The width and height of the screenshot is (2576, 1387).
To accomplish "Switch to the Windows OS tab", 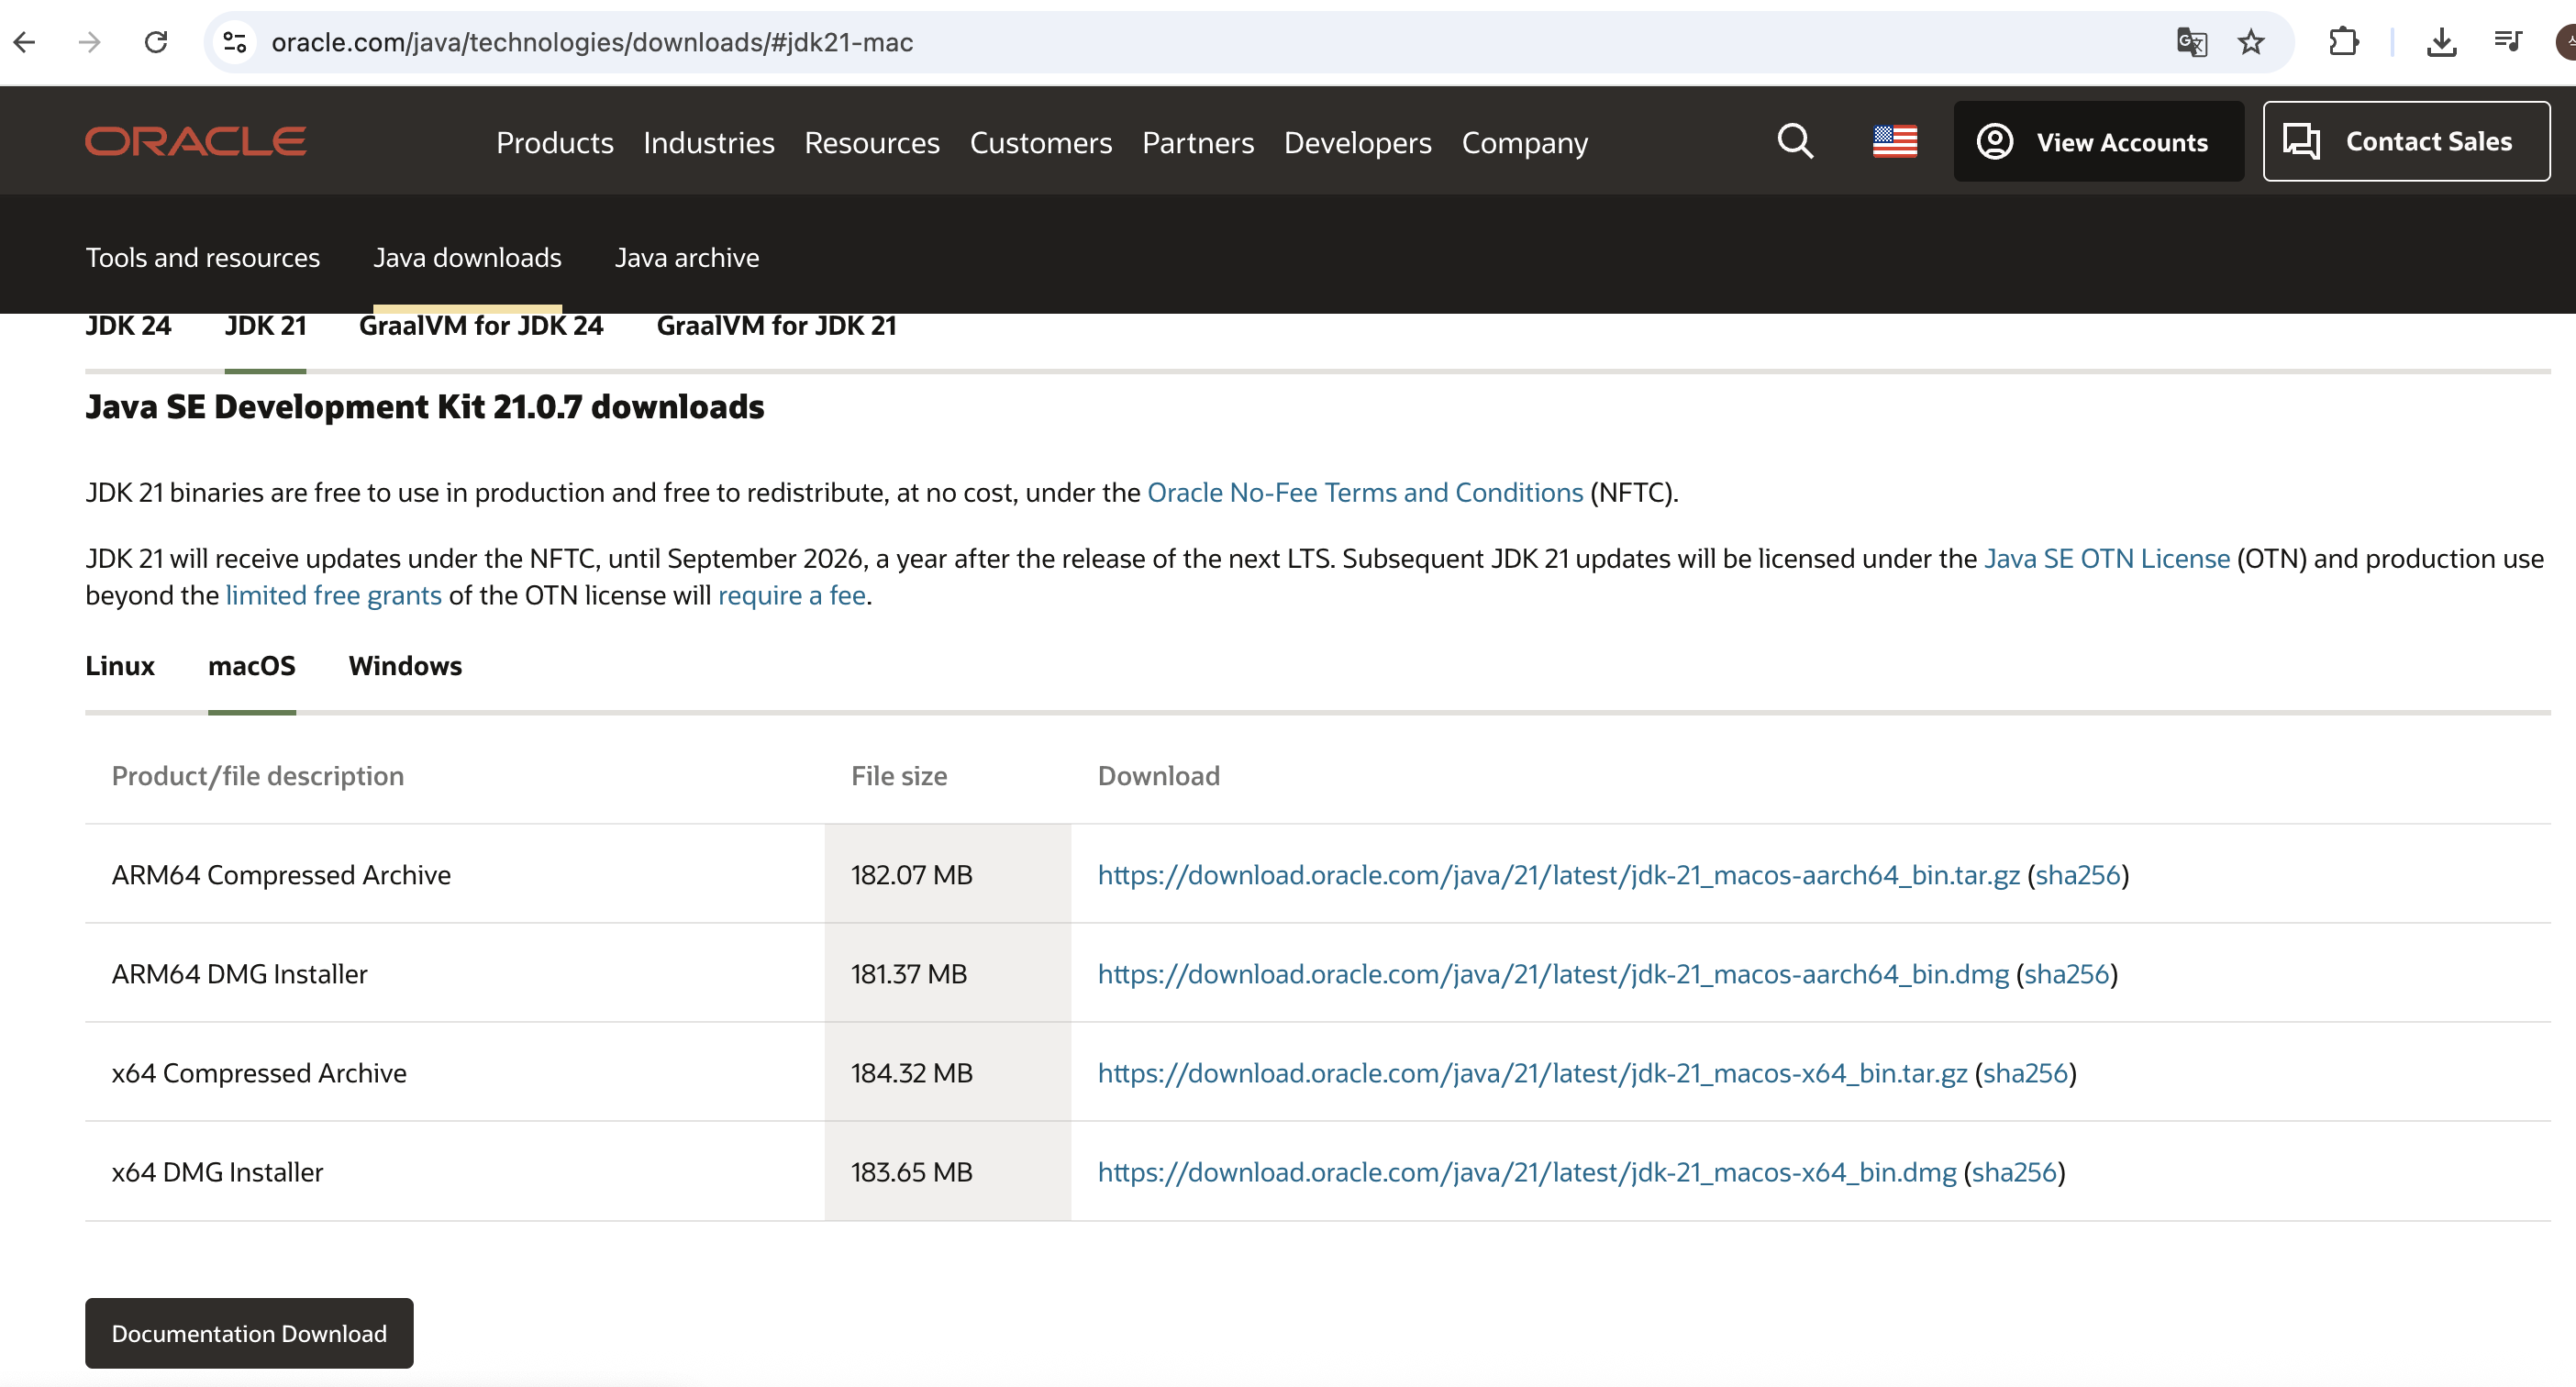I will pyautogui.click(x=405, y=666).
